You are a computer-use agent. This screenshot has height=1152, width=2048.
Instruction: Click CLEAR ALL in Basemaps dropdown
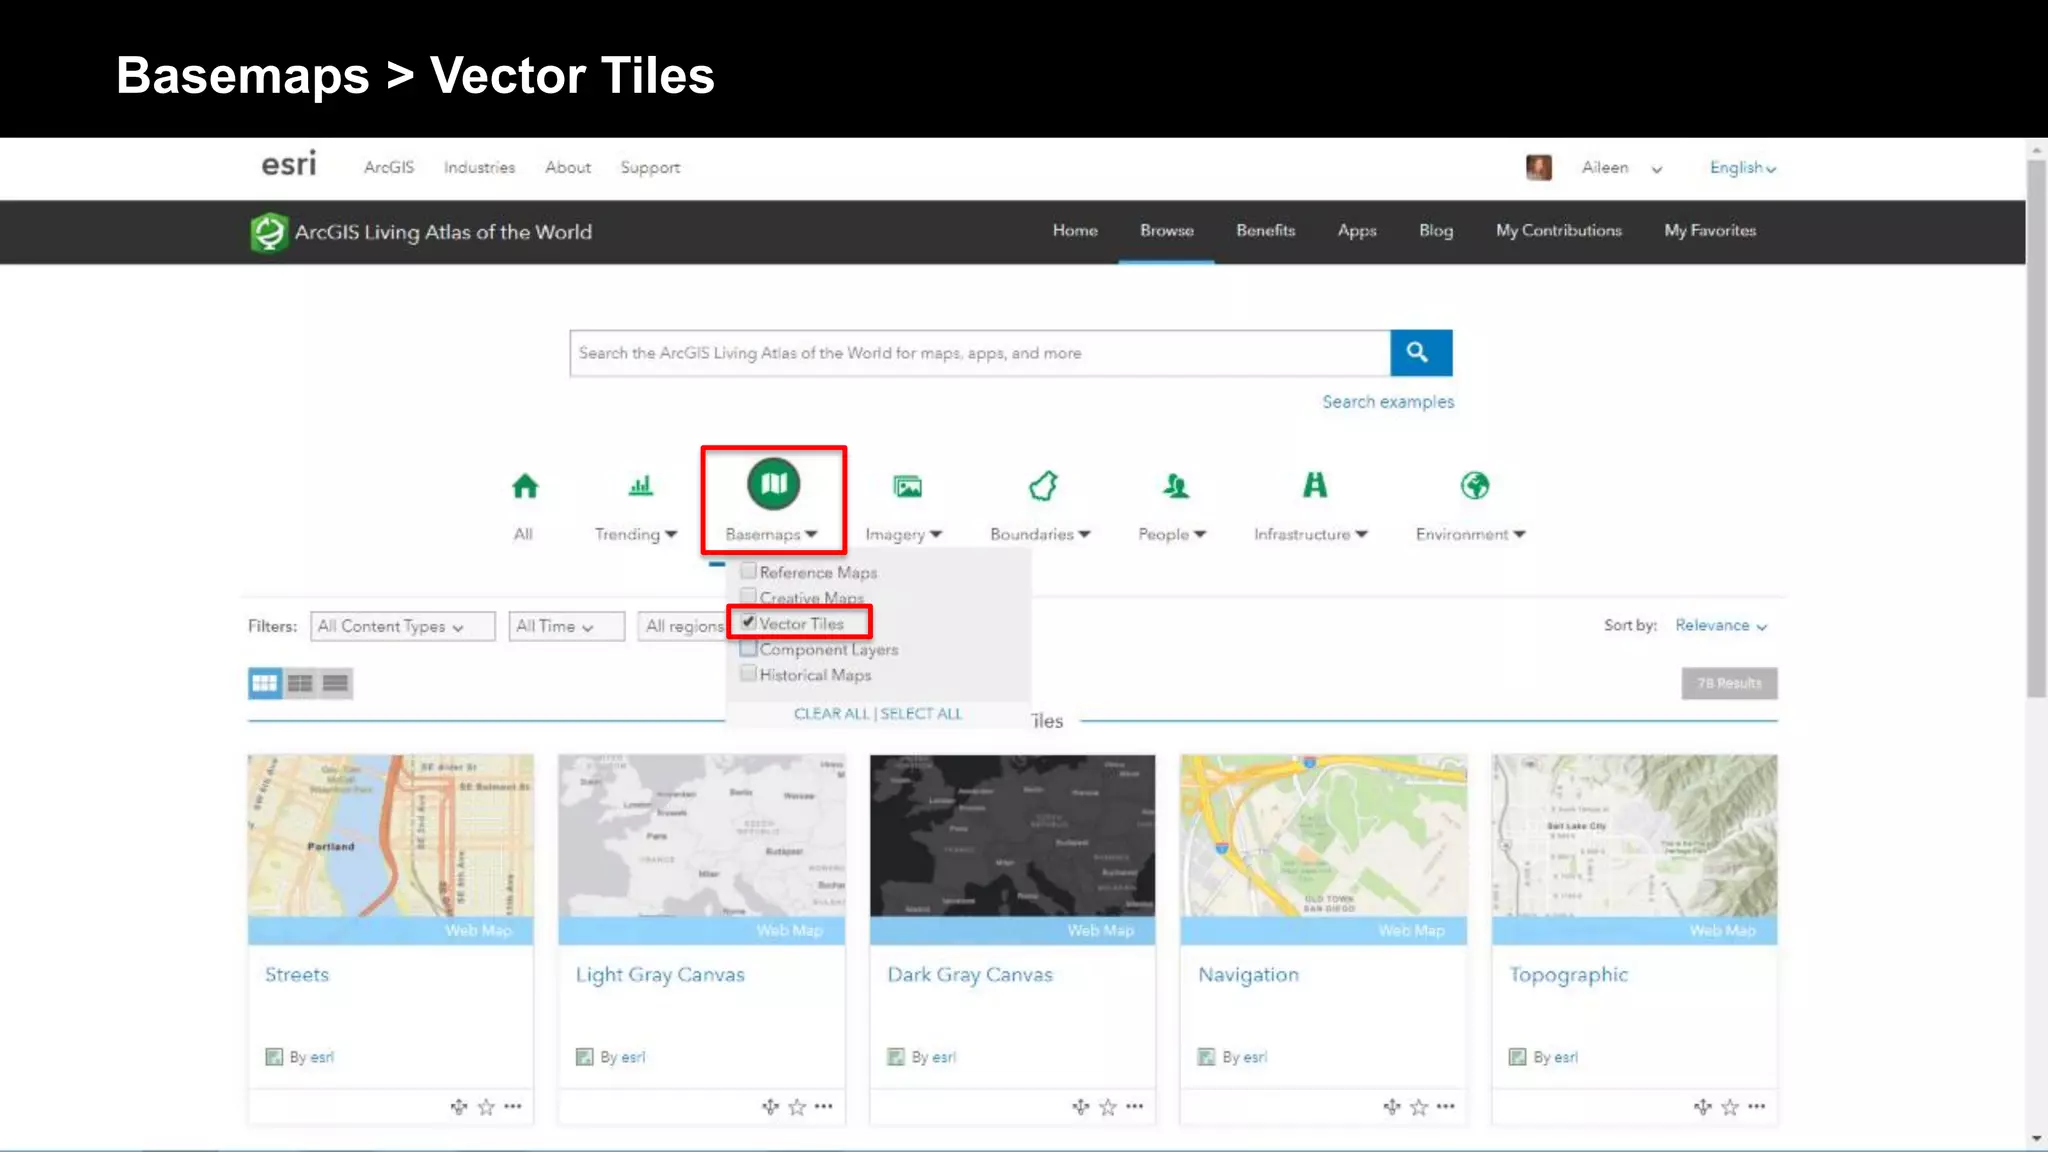pos(831,713)
